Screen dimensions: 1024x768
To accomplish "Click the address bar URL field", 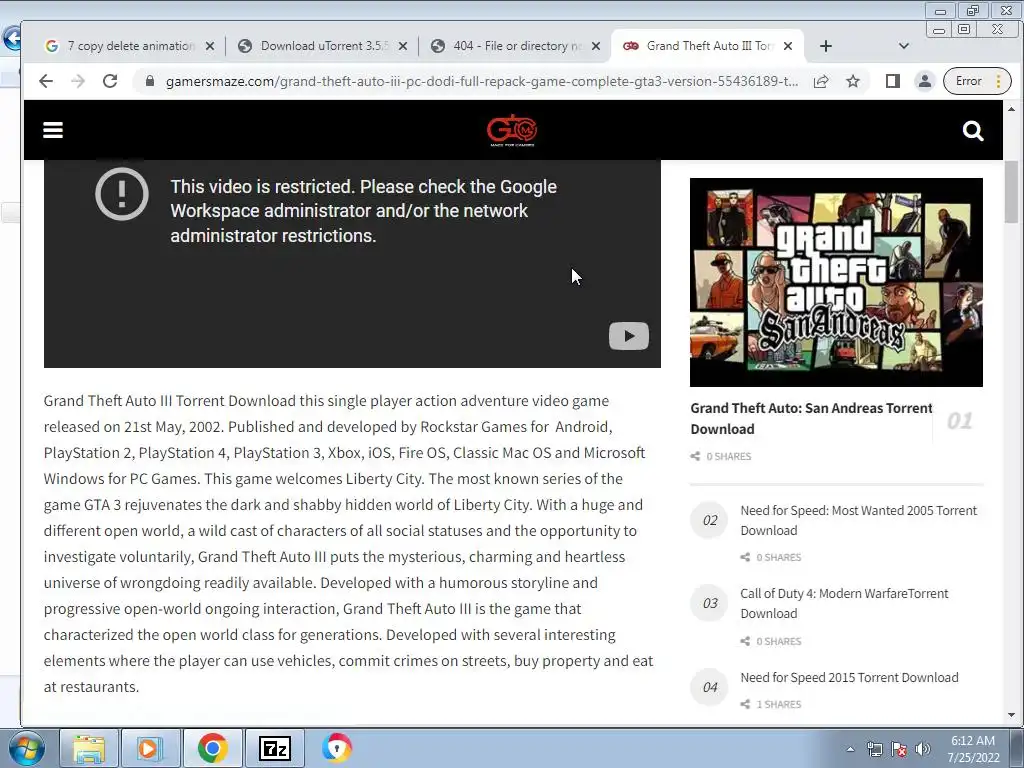I will (x=482, y=81).
